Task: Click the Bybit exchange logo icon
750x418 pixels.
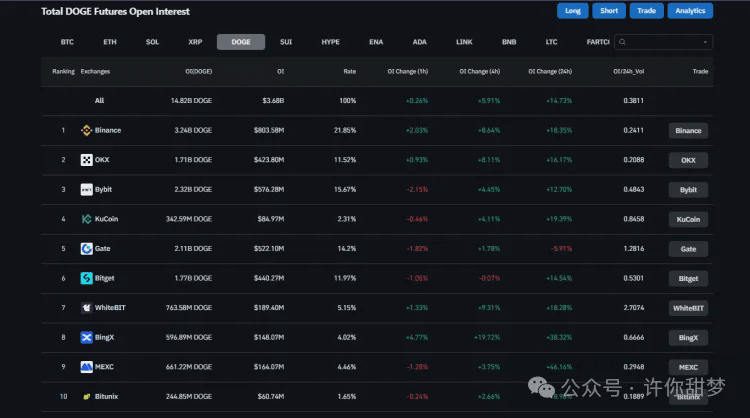Action: point(86,189)
